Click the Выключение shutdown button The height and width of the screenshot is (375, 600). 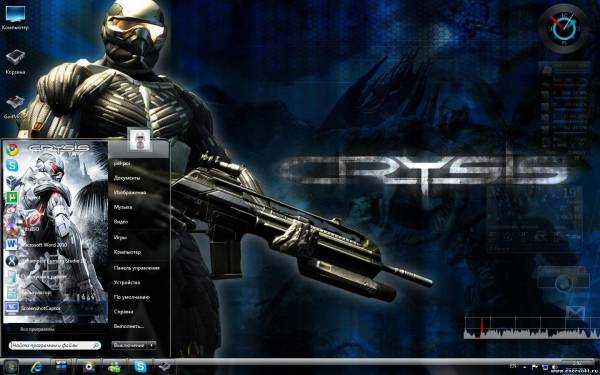(x=129, y=345)
